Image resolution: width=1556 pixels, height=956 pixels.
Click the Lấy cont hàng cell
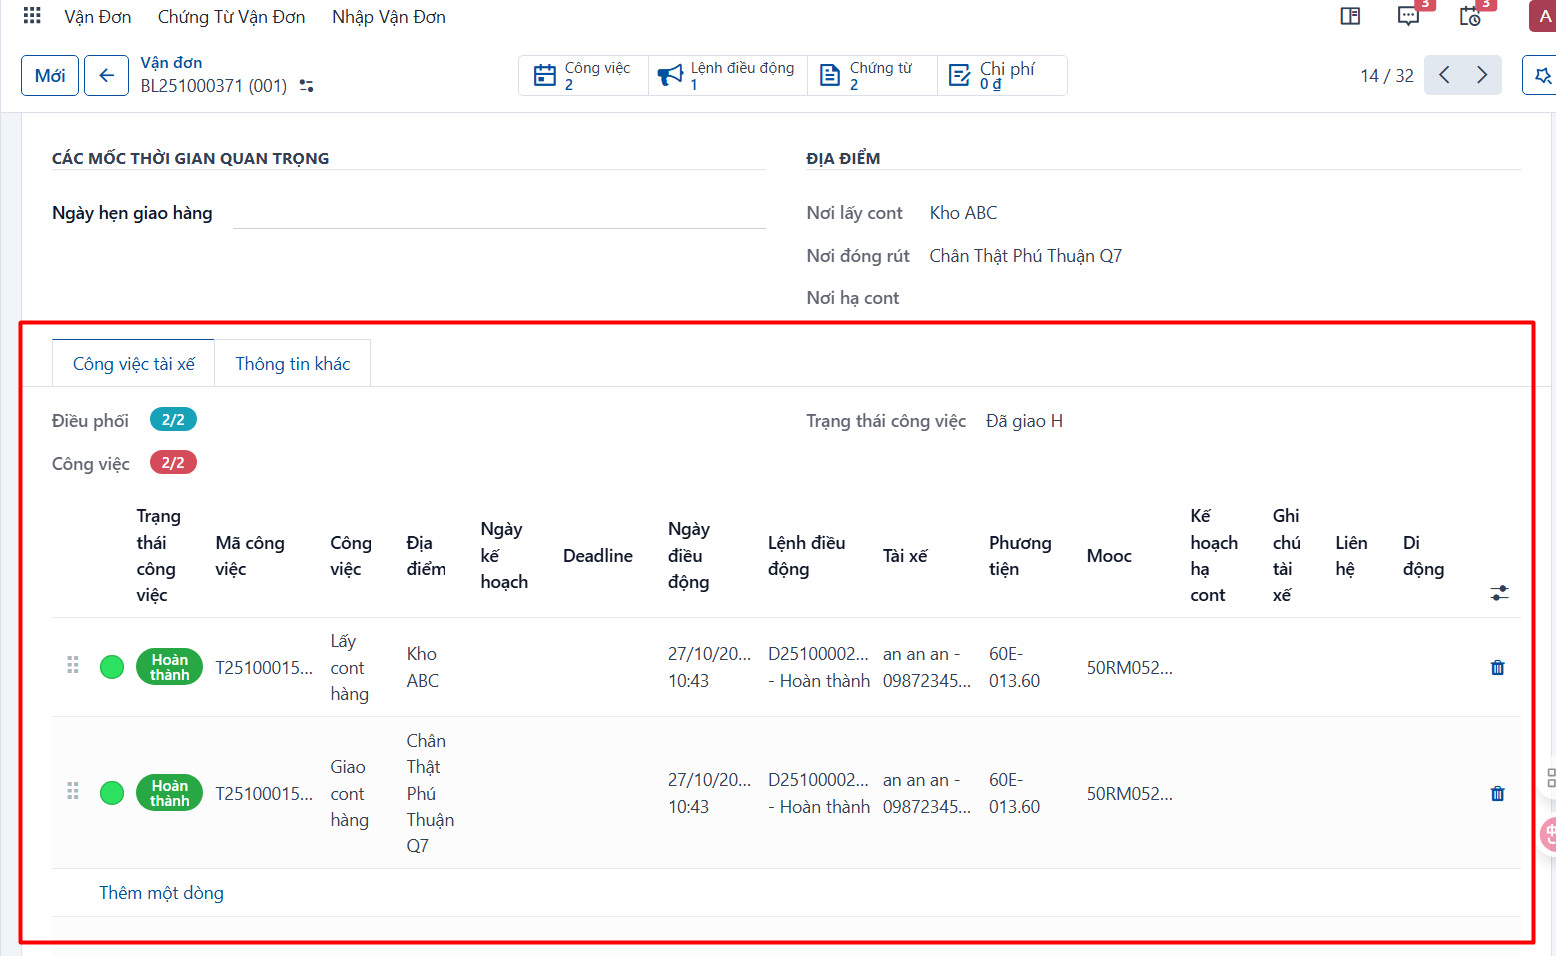pos(350,667)
